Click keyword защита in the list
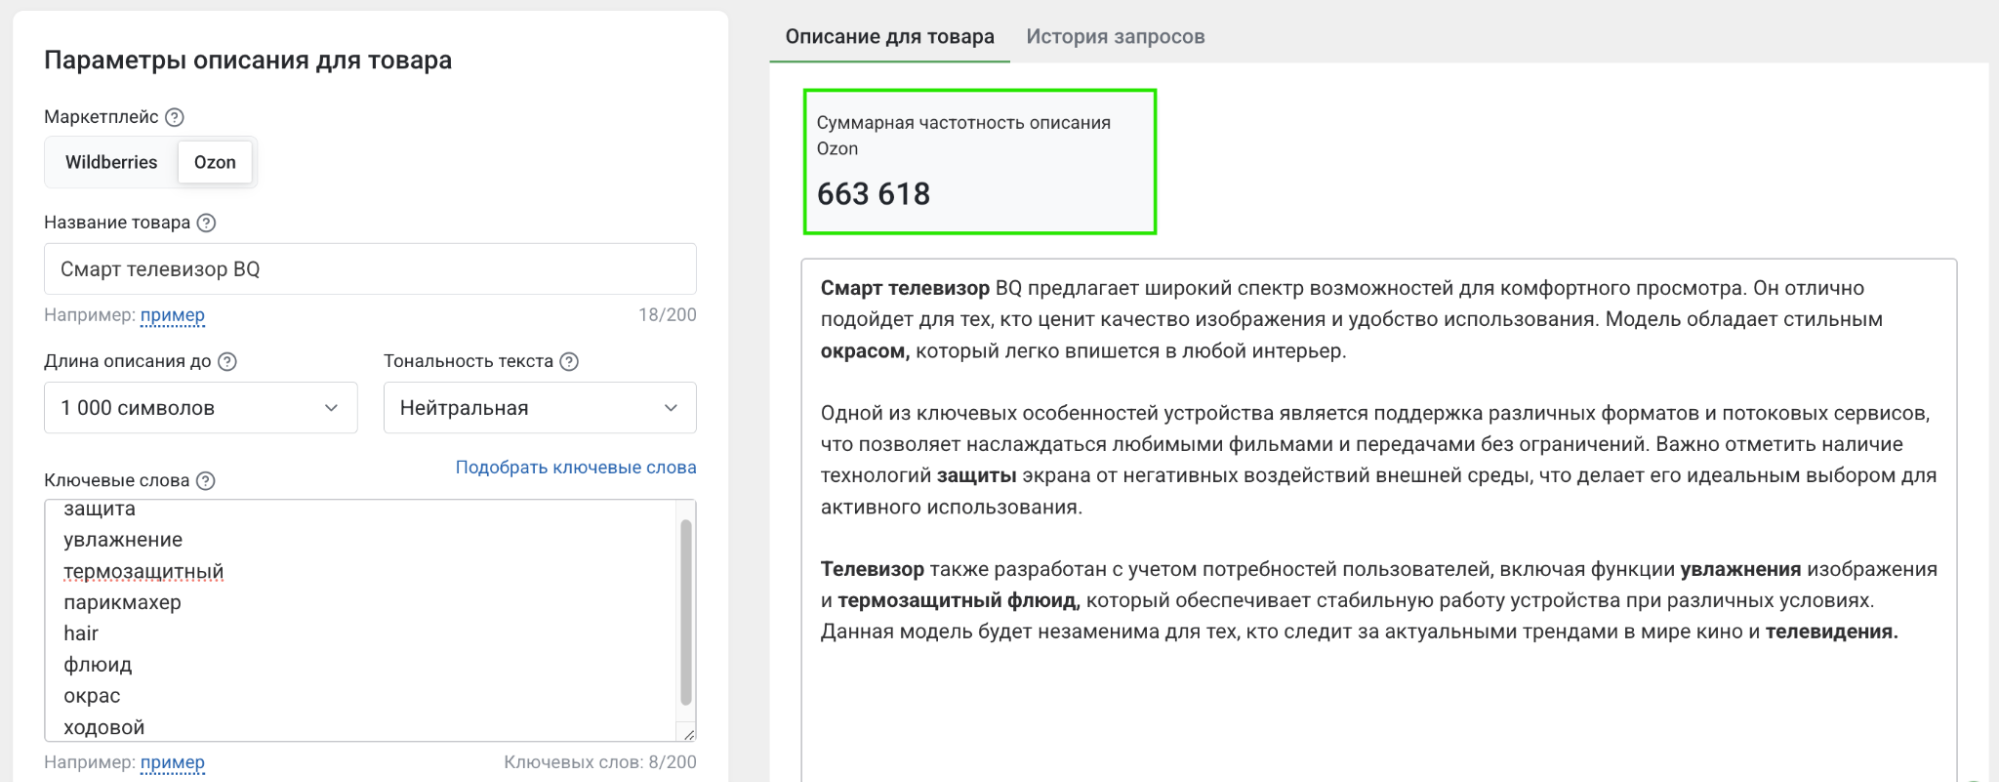 pyautogui.click(x=99, y=509)
